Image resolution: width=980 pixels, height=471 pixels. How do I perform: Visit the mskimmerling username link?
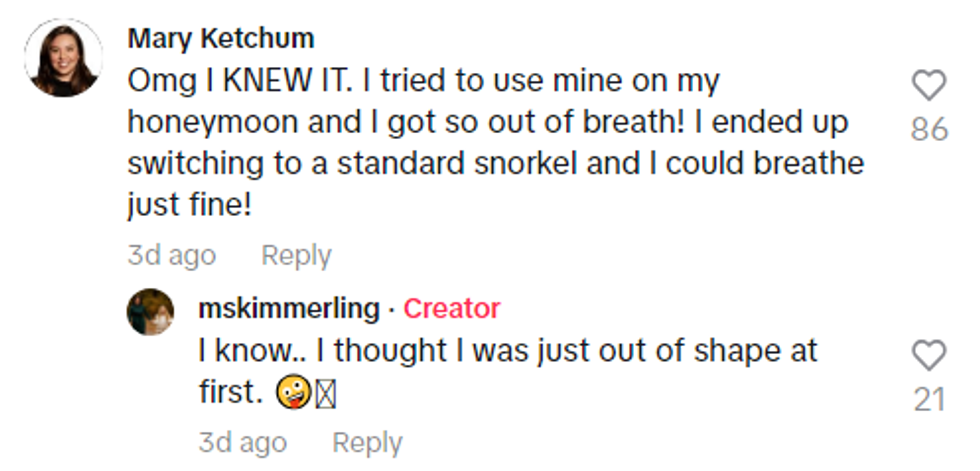tap(289, 309)
